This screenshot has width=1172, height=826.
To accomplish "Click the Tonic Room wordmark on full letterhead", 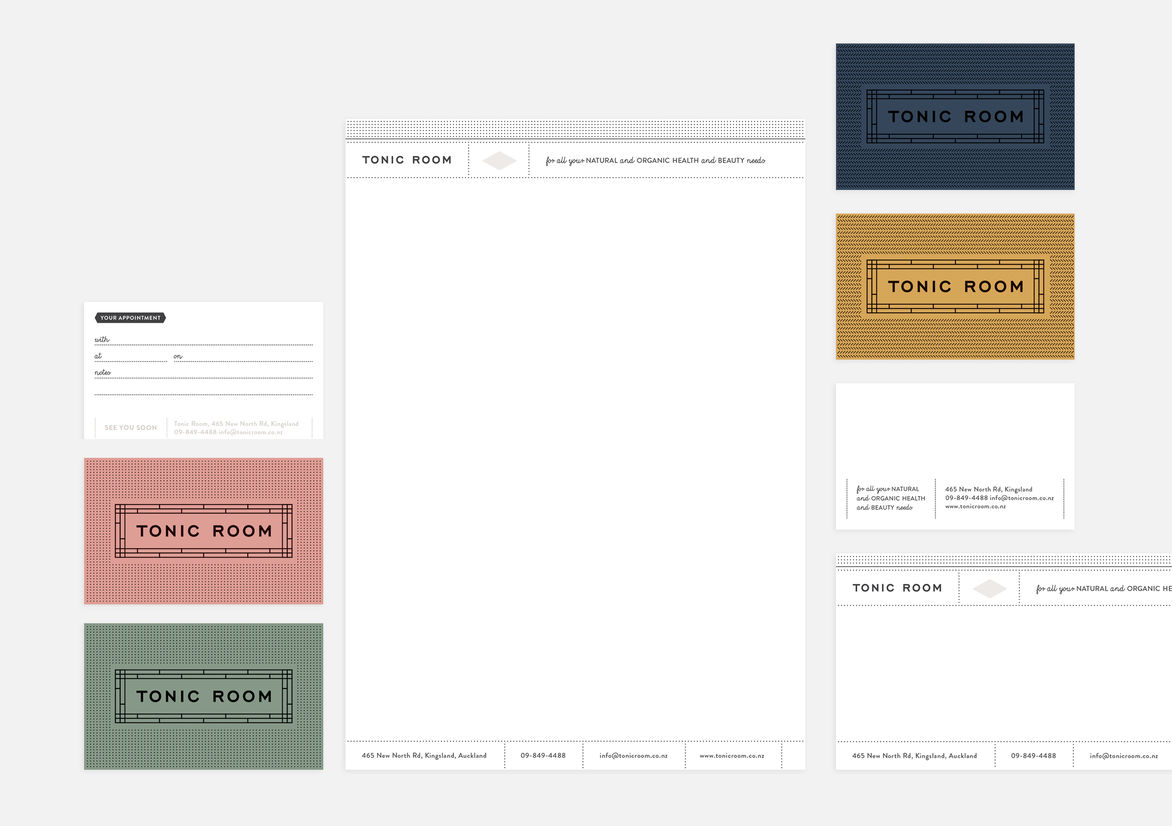I will pos(407,160).
